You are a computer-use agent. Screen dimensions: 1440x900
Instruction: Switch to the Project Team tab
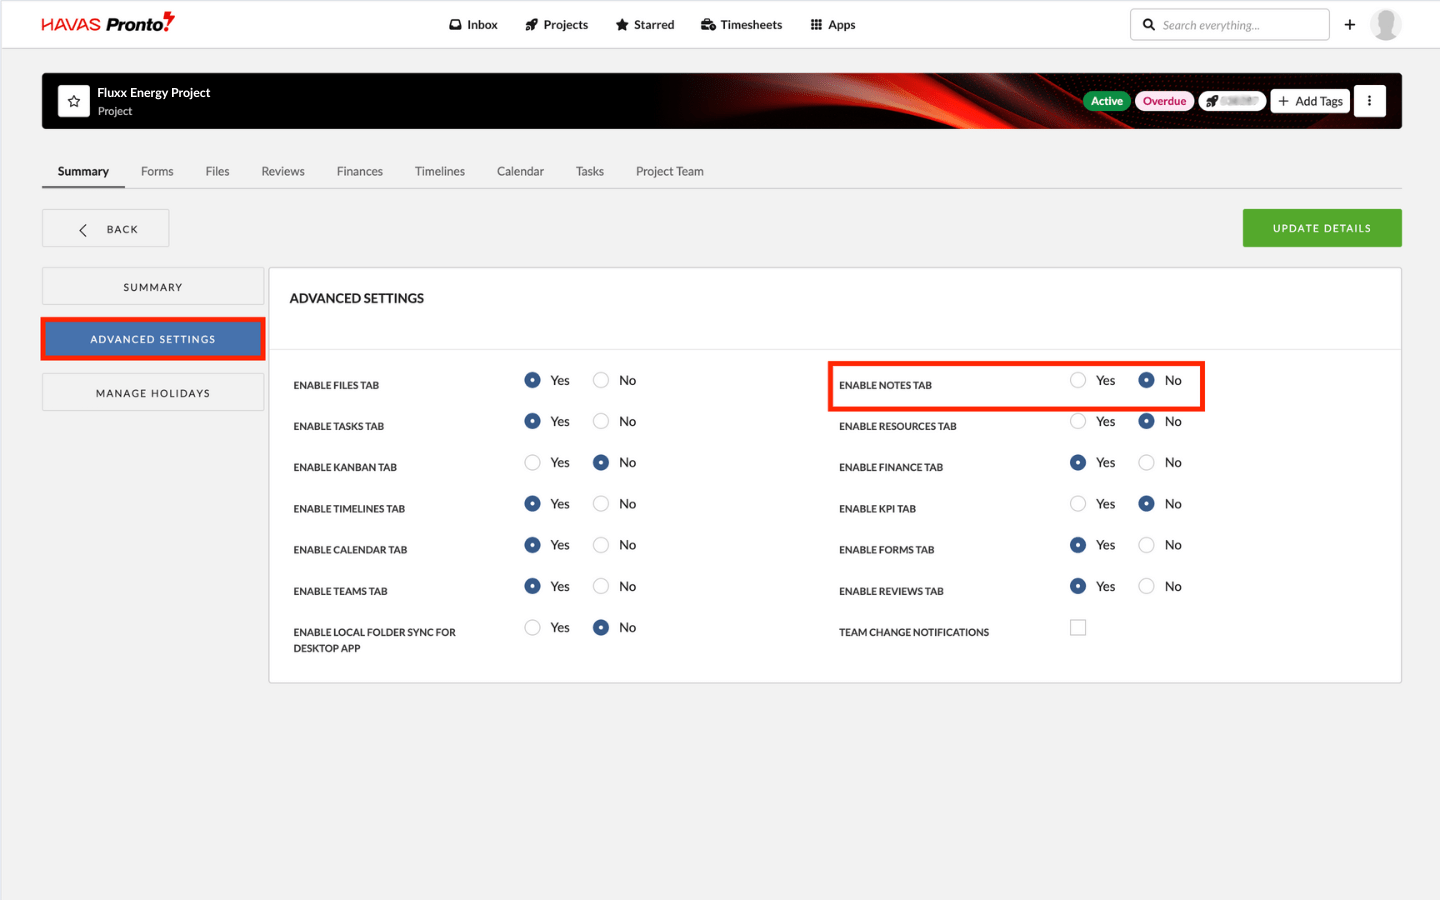(670, 171)
